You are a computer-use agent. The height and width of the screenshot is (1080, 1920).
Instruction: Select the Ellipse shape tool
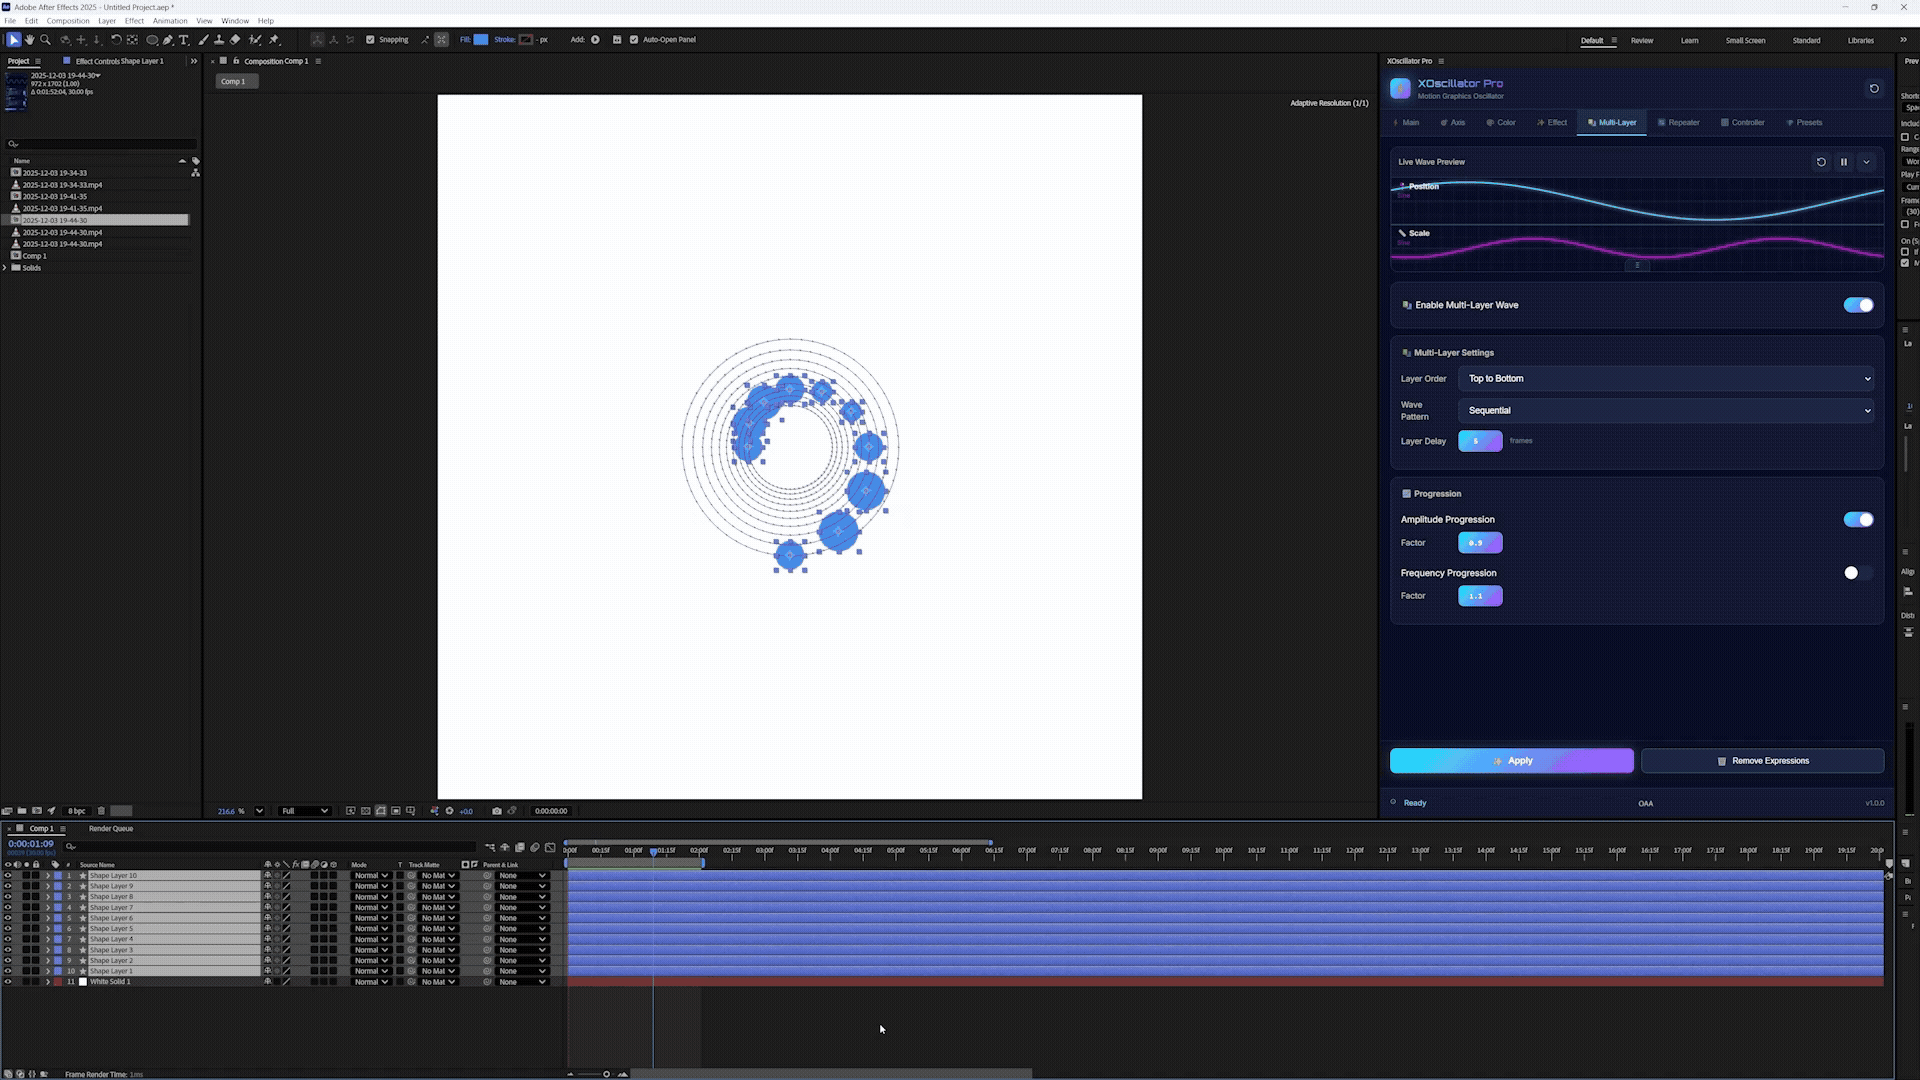(x=152, y=40)
